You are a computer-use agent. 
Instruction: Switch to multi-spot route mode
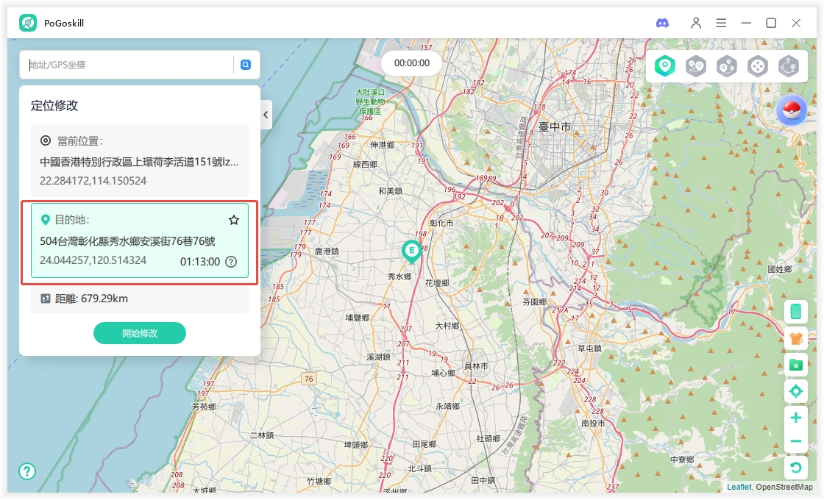pyautogui.click(x=727, y=66)
